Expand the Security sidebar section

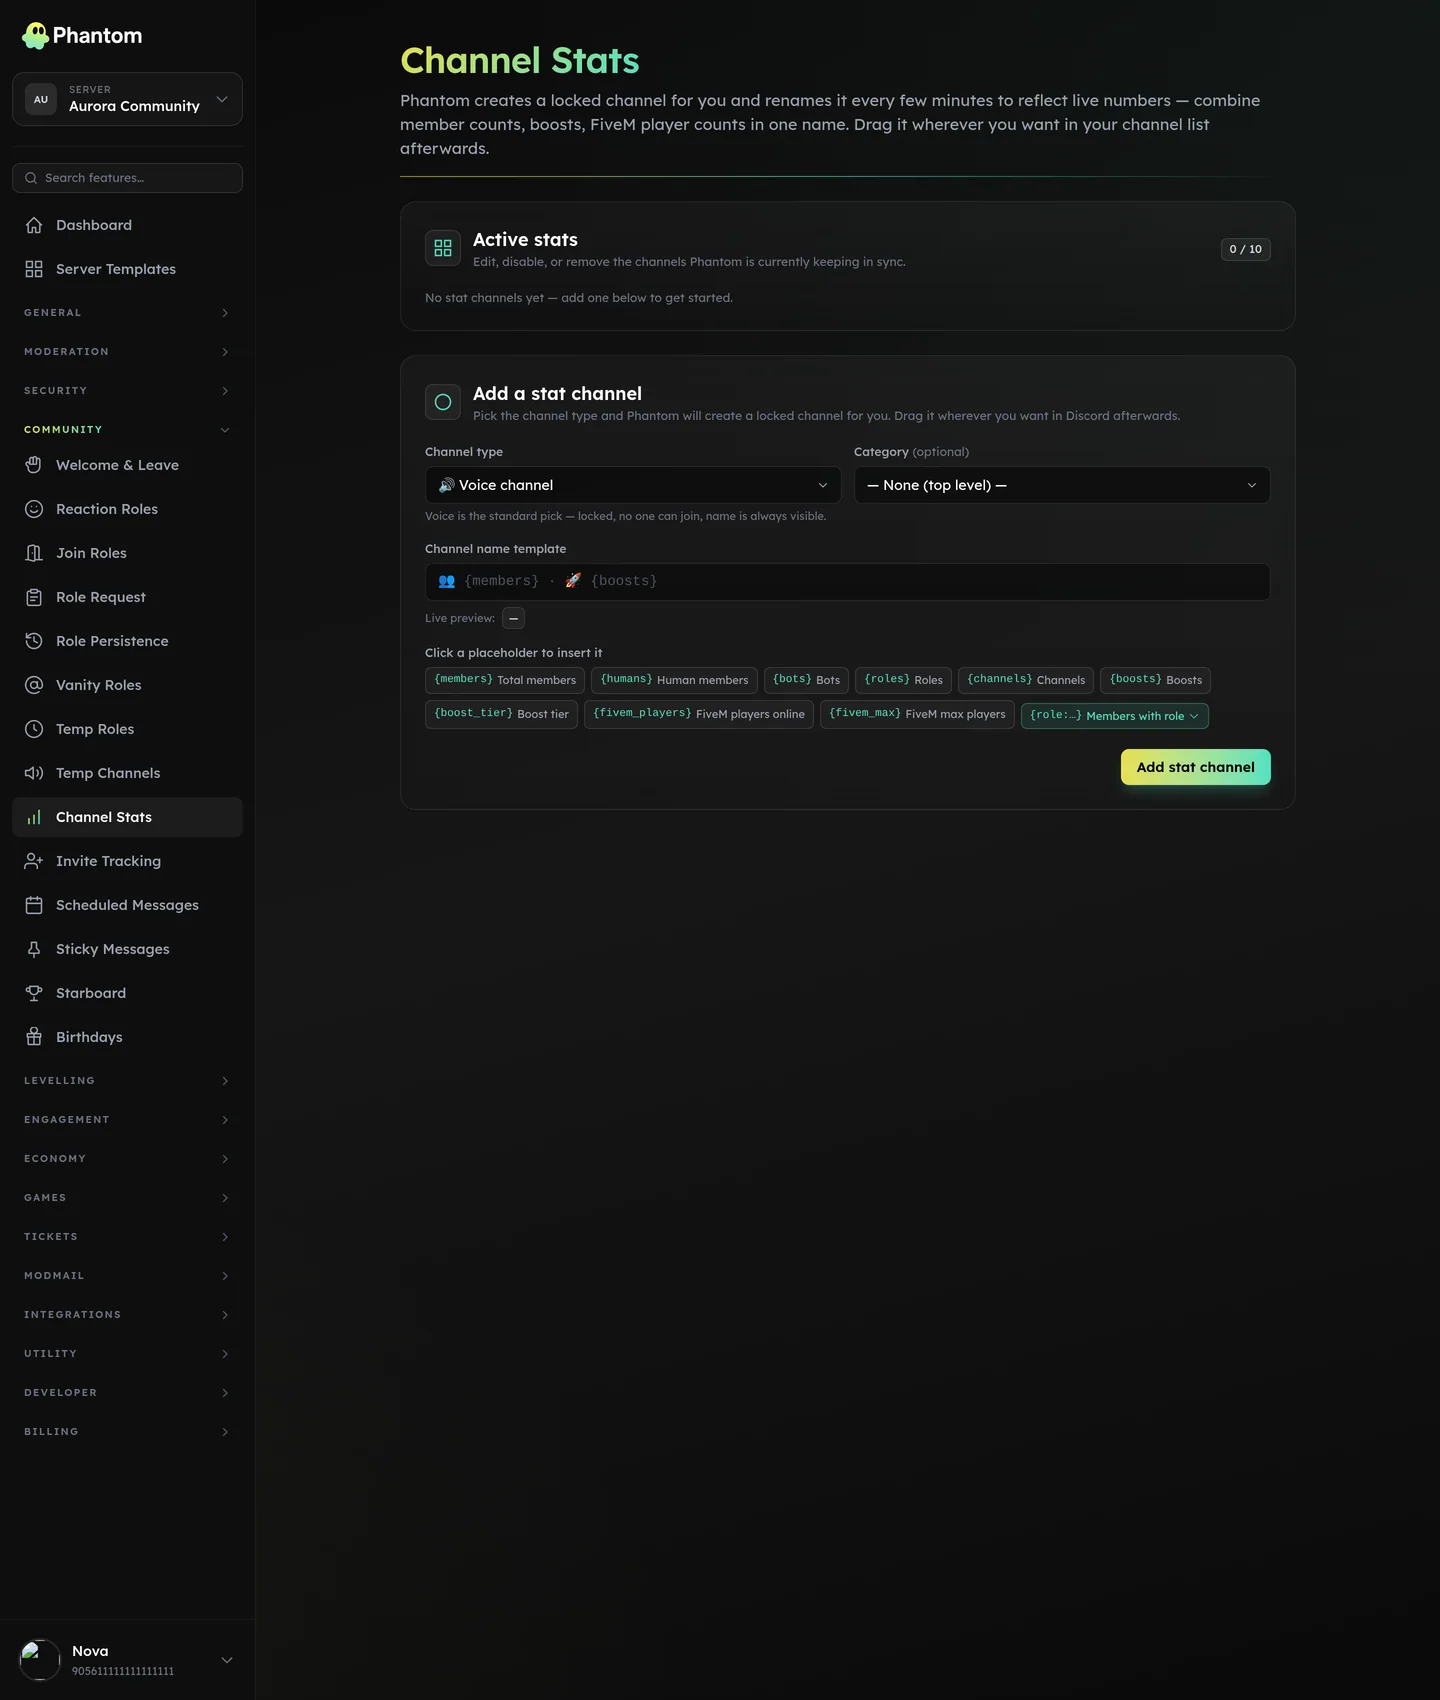click(x=127, y=391)
